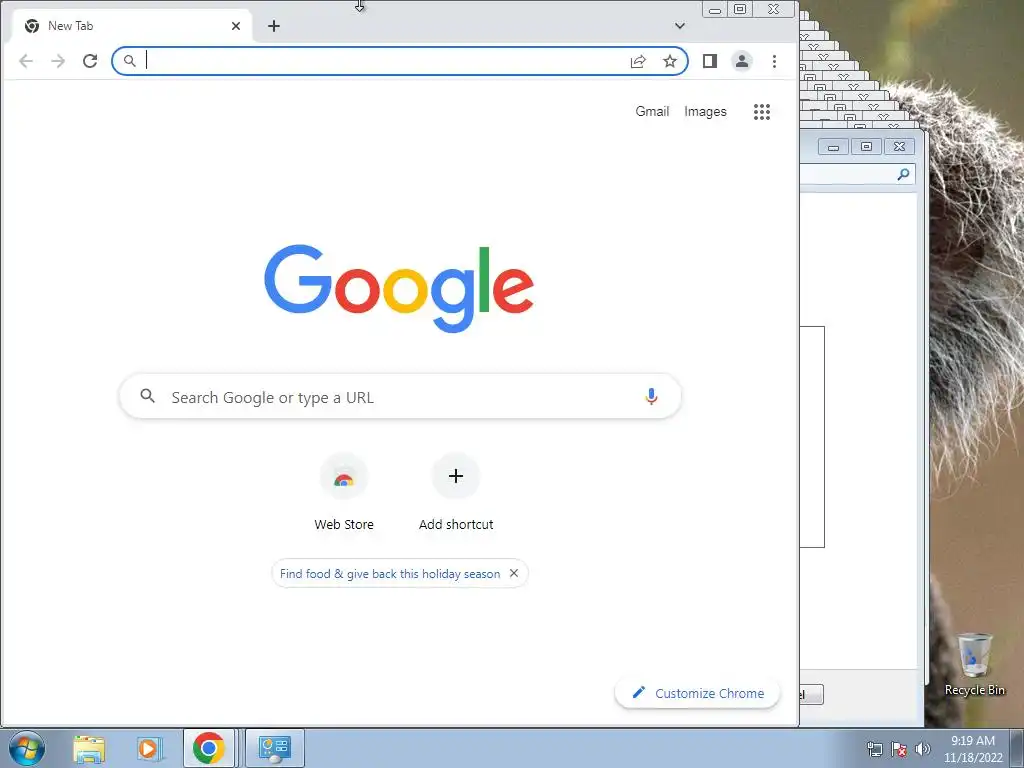Open the Control Panel taskbar item

coord(275,748)
